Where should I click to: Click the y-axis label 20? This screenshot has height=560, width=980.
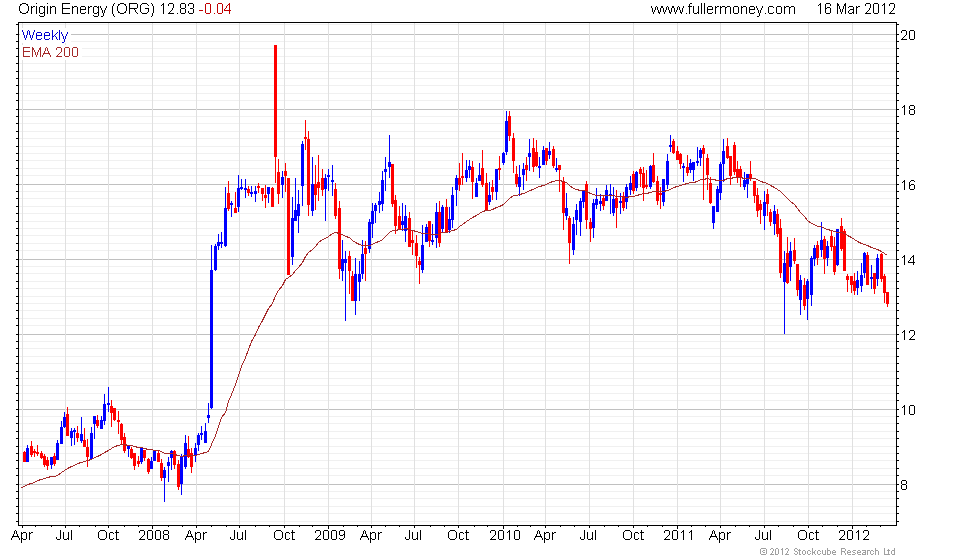pos(908,35)
